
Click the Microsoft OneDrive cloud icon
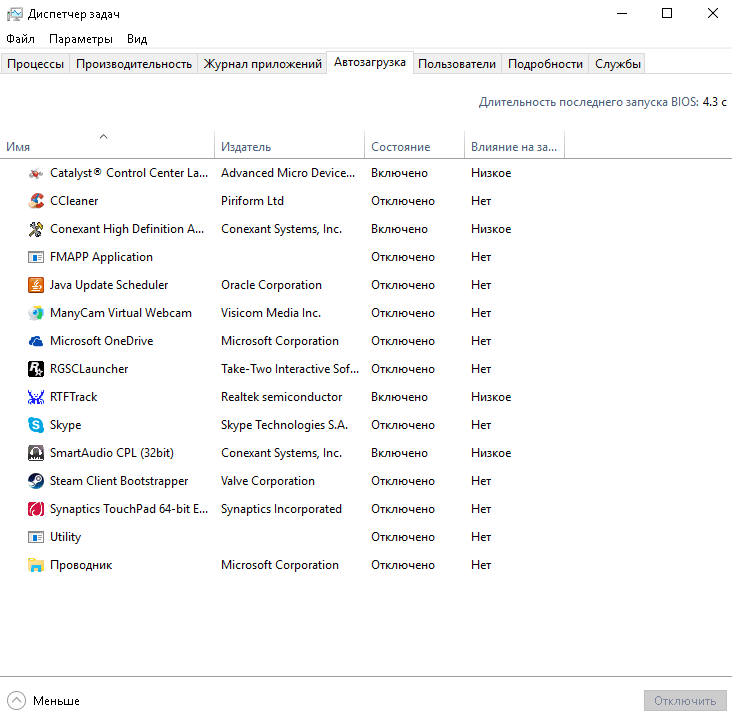click(36, 341)
